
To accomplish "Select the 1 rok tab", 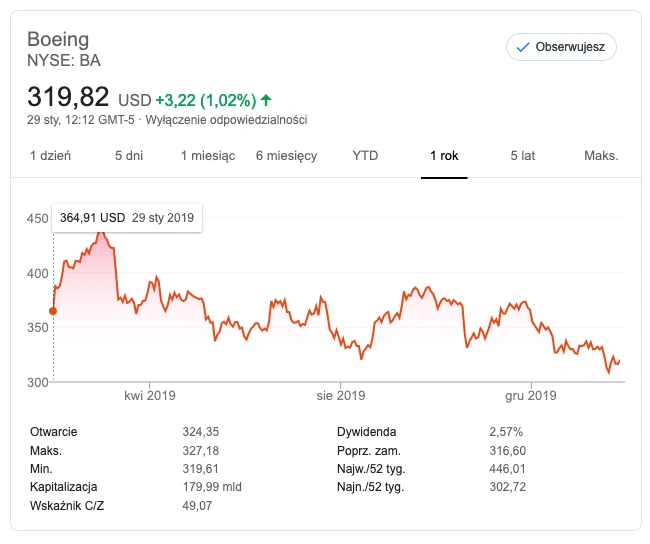I will [x=444, y=156].
